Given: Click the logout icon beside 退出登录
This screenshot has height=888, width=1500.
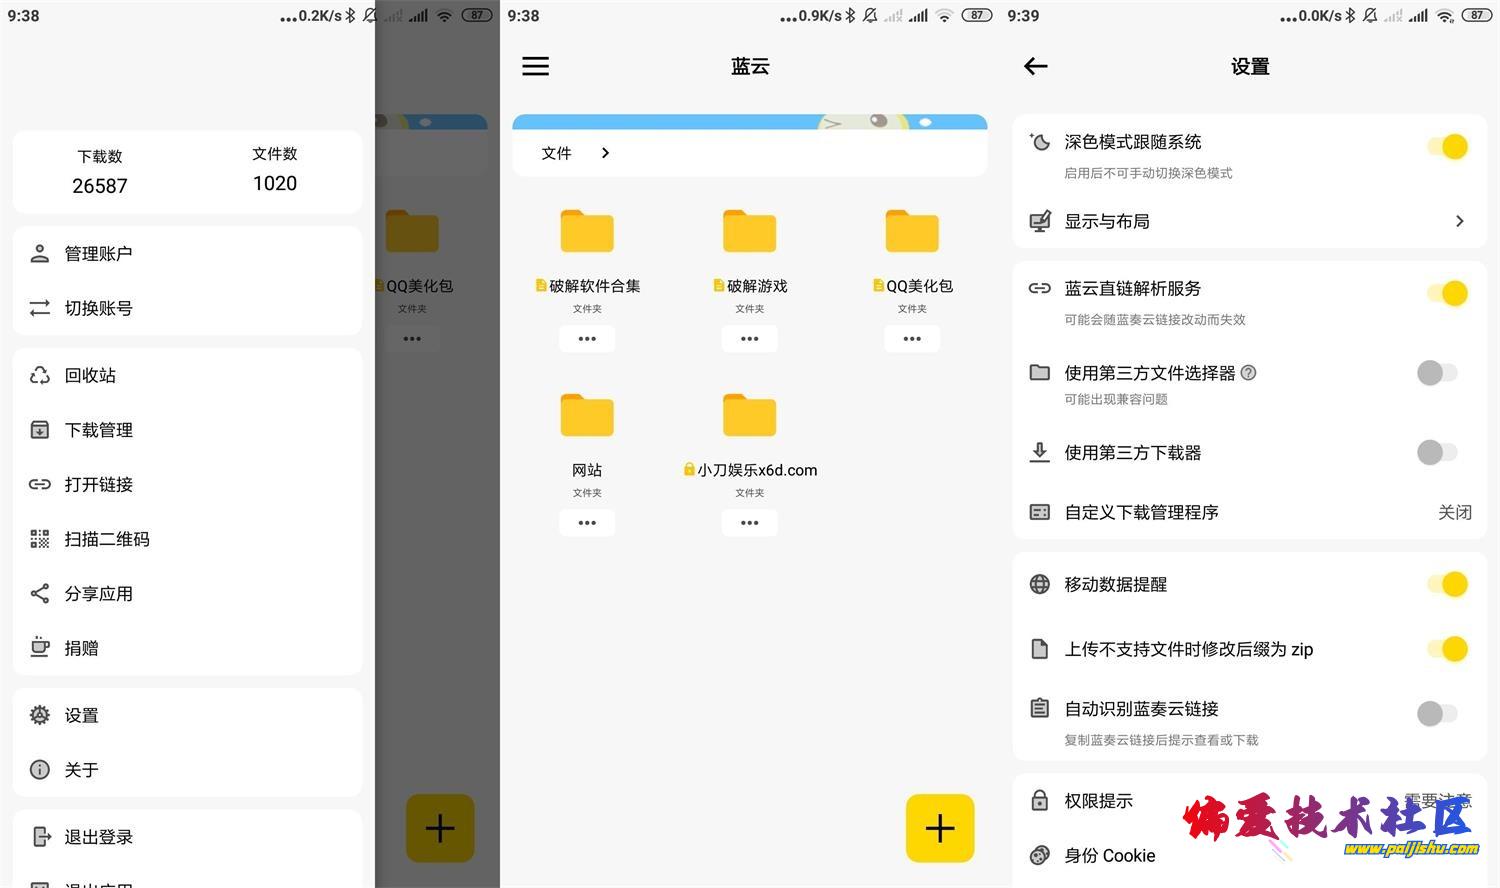Looking at the screenshot, I should click(x=41, y=836).
